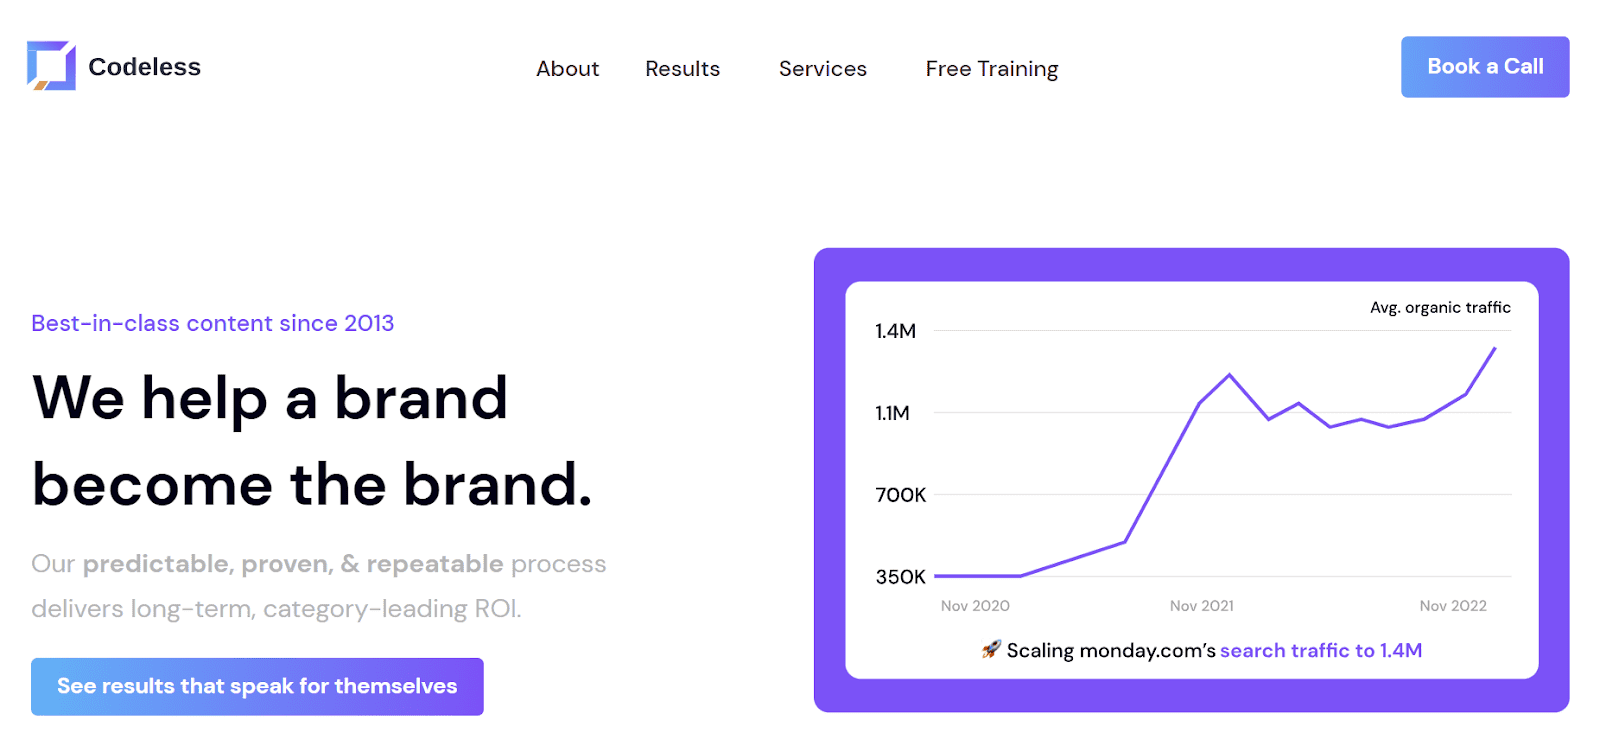The image size is (1600, 733).
Task: Click the Nov 2020 axis label
Action: point(975,606)
